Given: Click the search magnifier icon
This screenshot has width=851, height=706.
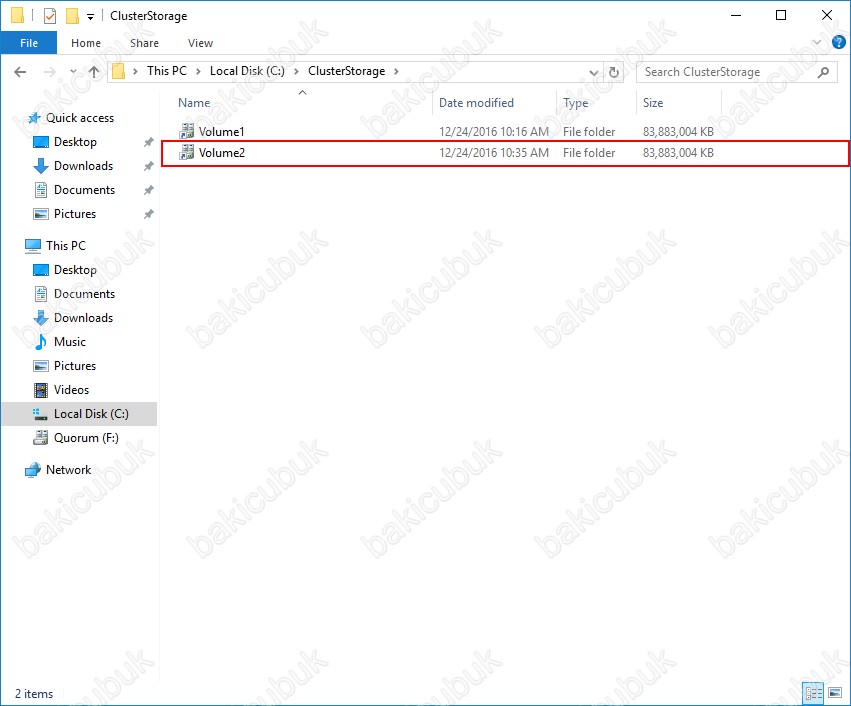Looking at the screenshot, I should click(x=823, y=72).
